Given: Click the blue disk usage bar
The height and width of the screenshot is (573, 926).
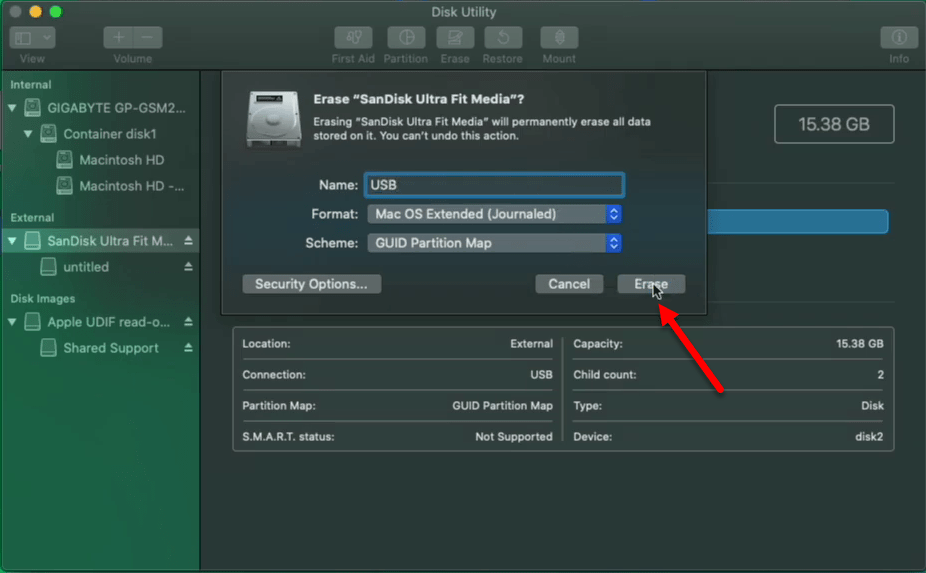Looking at the screenshot, I should pos(797,222).
